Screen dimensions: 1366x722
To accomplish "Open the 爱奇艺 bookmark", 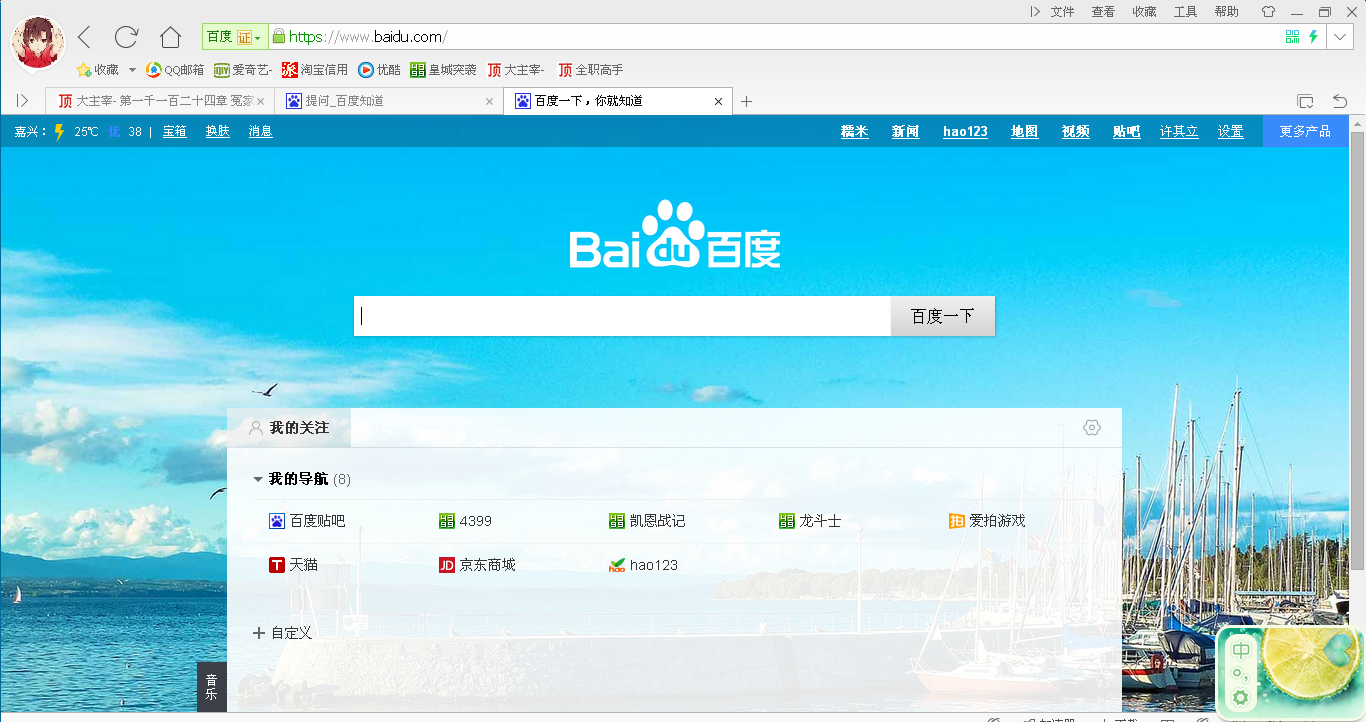I will pos(243,70).
